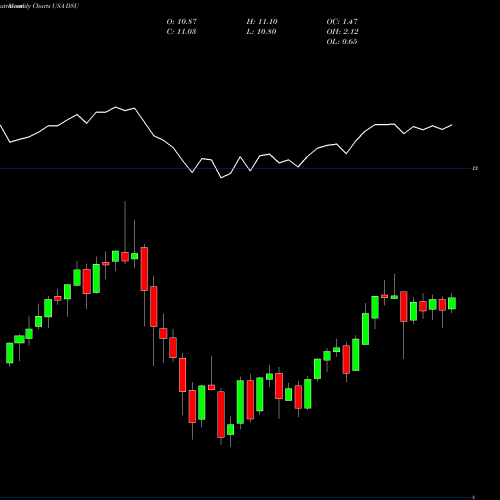Viewport: 500px width, 500px height.
Task: Click the 'OL: 0.65' value
Action: click(342, 42)
